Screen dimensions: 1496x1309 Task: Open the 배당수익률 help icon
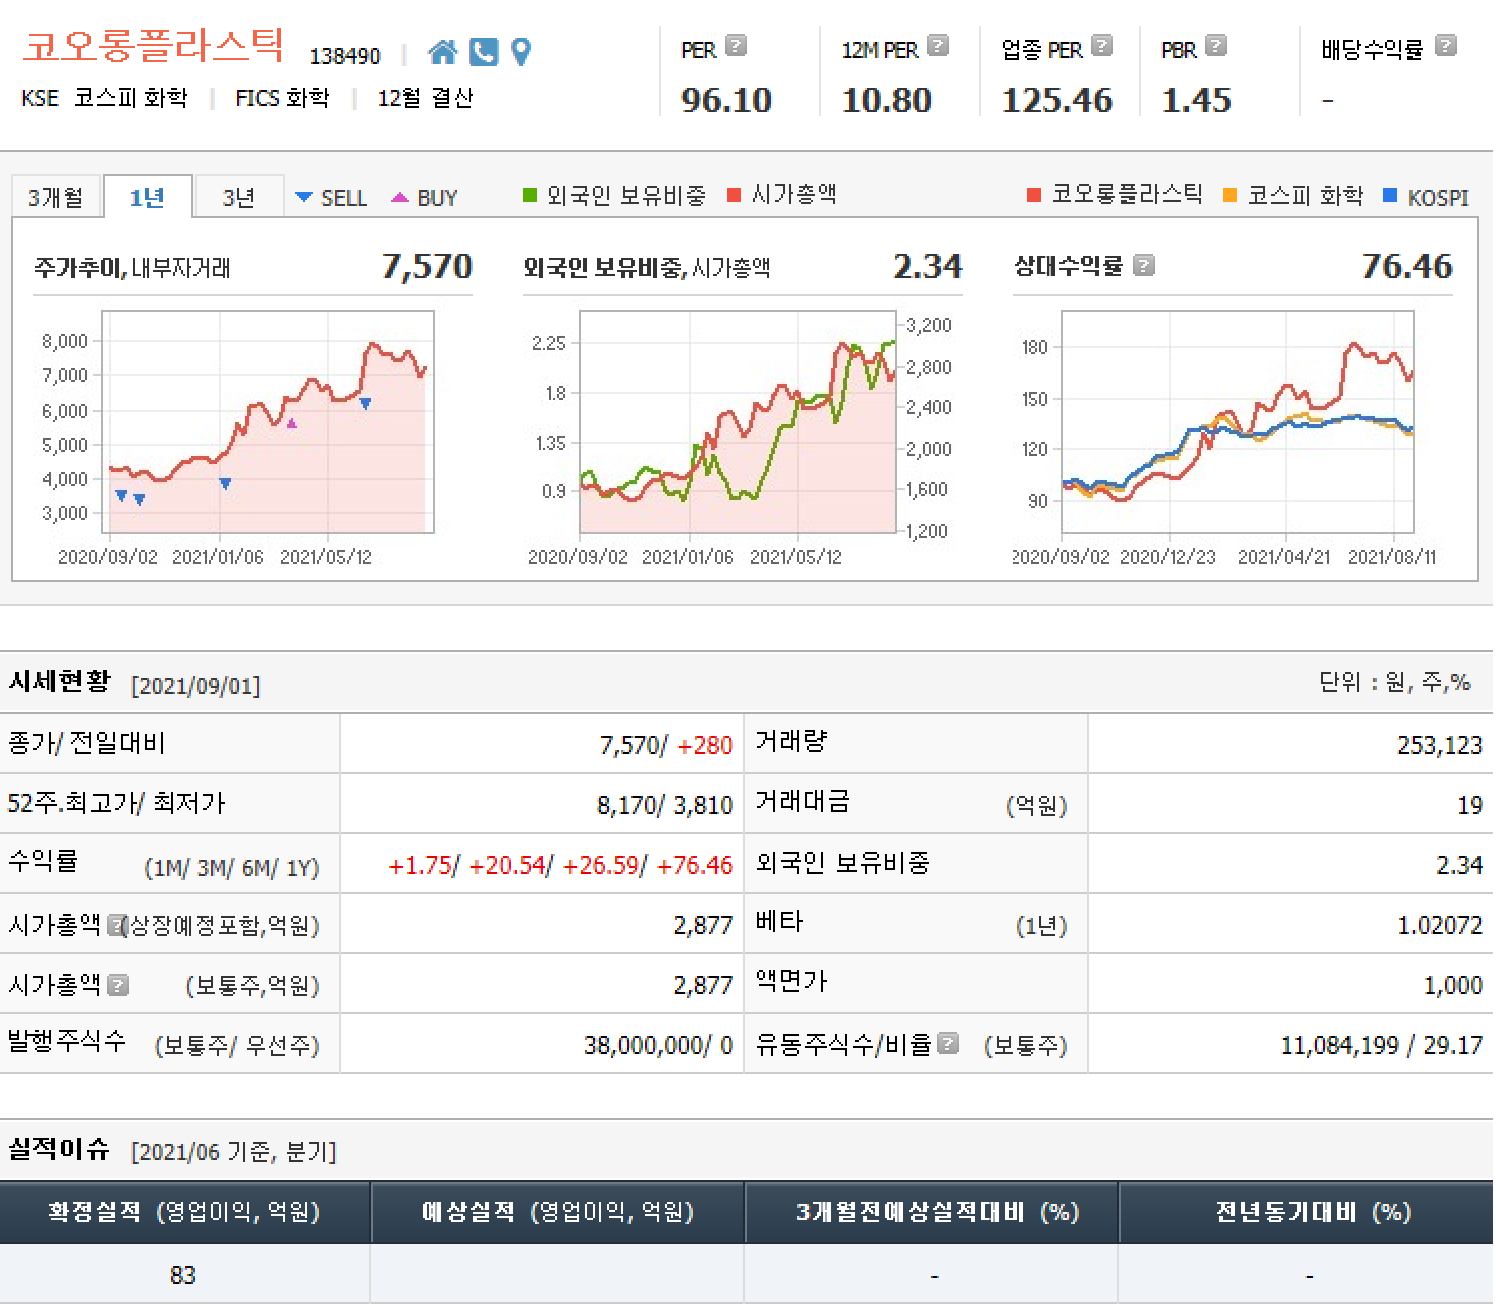(x=1446, y=46)
